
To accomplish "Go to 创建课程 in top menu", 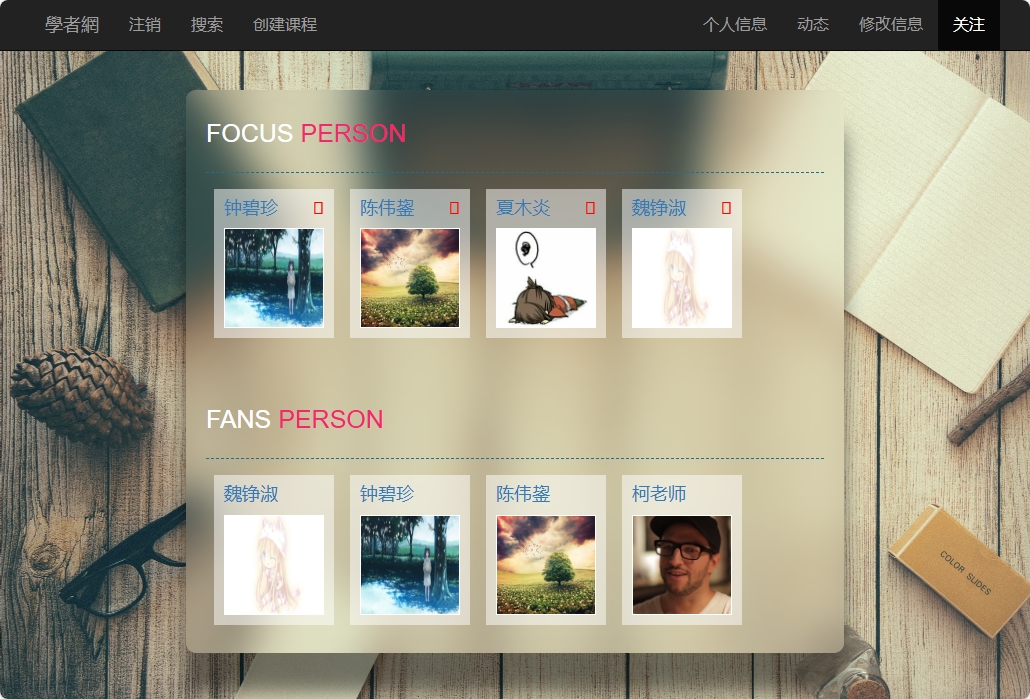I will coord(285,25).
